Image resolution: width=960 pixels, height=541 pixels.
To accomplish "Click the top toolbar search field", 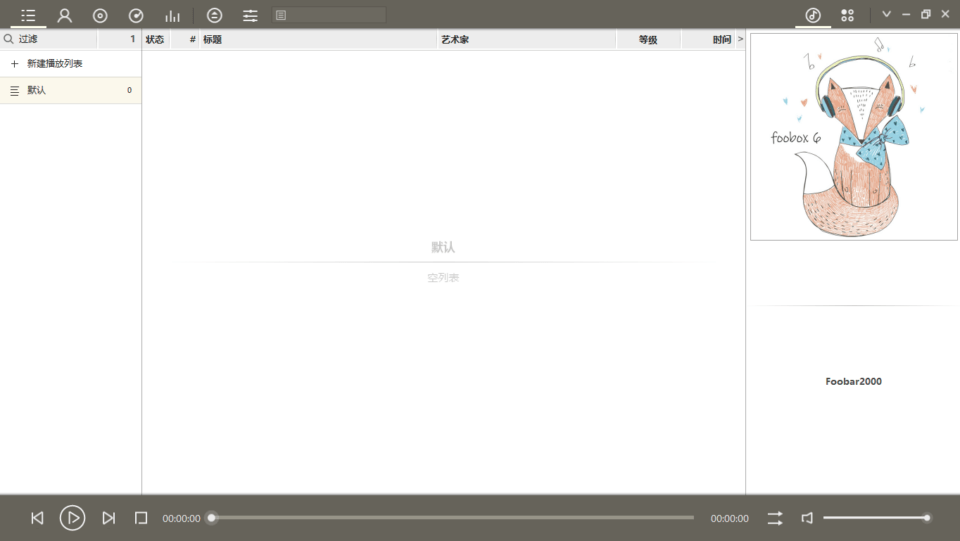I will 329,15.
